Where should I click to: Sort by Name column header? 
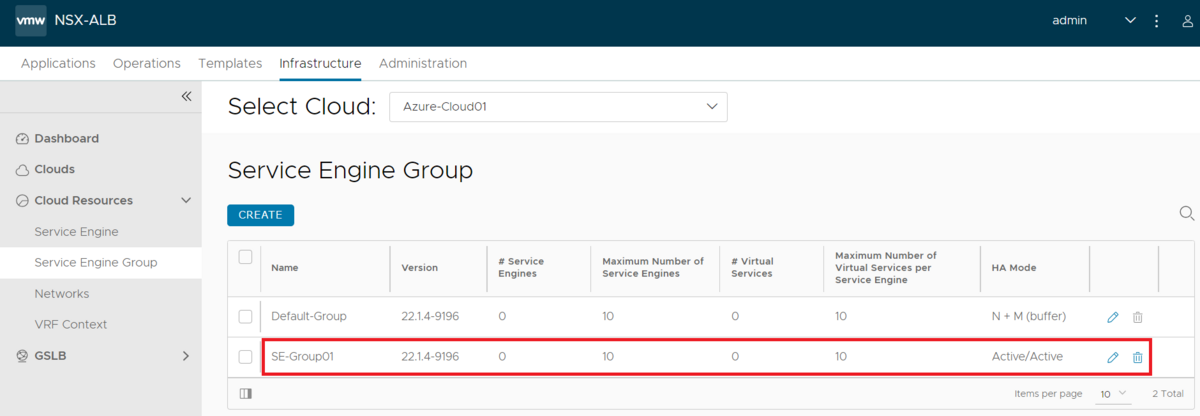(285, 268)
